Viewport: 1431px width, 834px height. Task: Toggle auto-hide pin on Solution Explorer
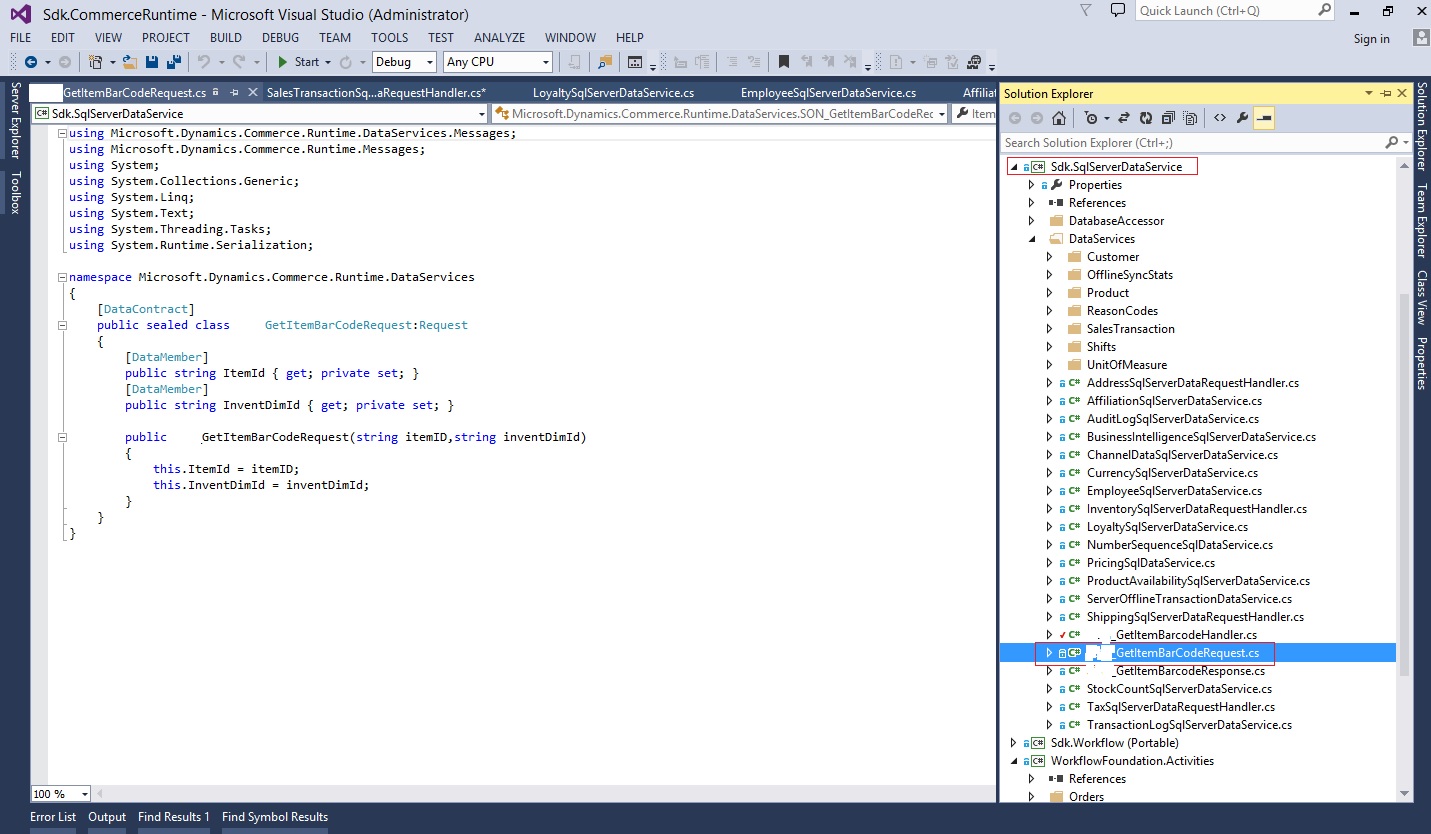[1386, 93]
